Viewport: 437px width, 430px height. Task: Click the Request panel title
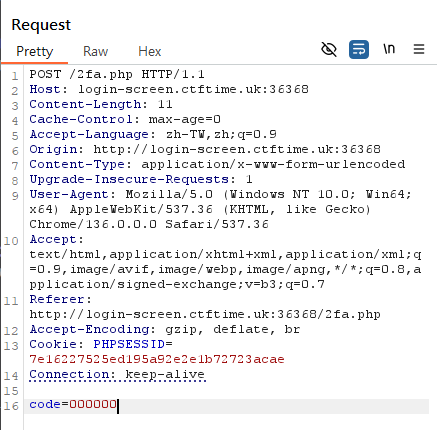tap(41, 25)
